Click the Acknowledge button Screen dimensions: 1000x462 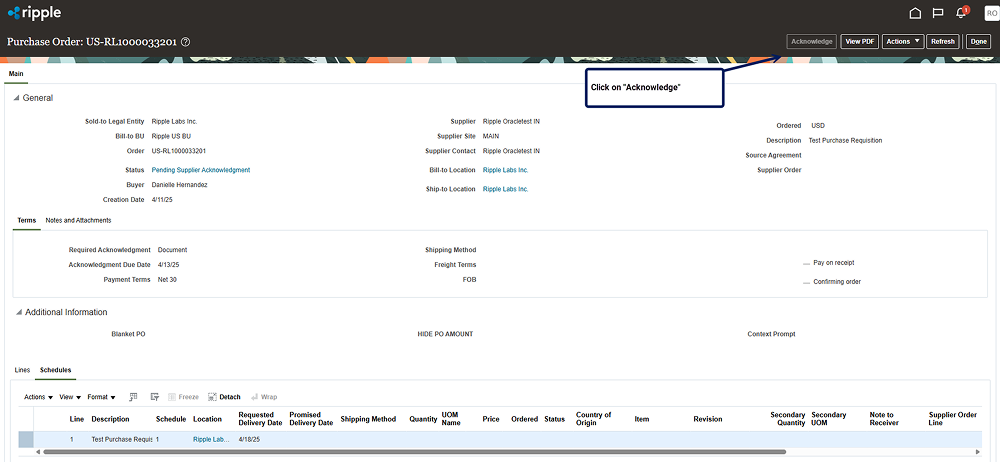pos(811,41)
